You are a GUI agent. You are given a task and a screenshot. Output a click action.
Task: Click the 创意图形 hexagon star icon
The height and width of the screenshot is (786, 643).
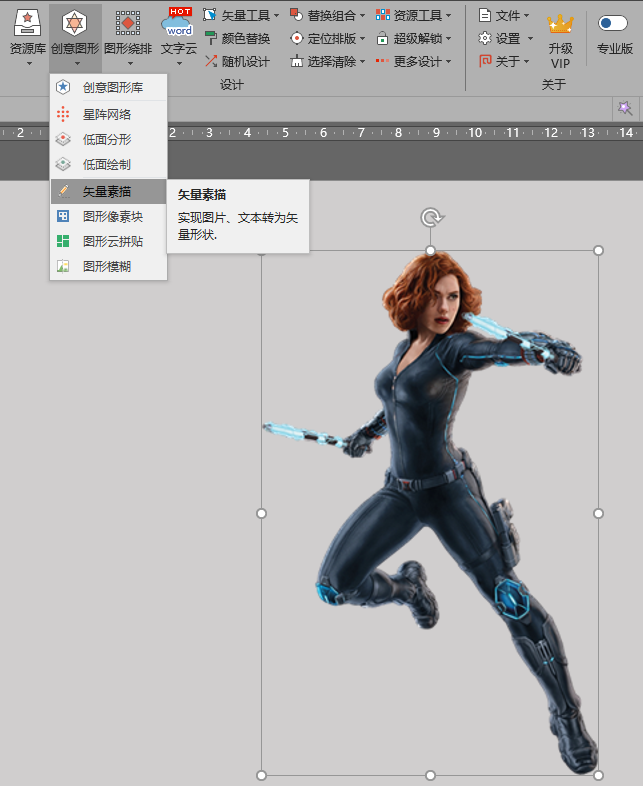click(75, 23)
